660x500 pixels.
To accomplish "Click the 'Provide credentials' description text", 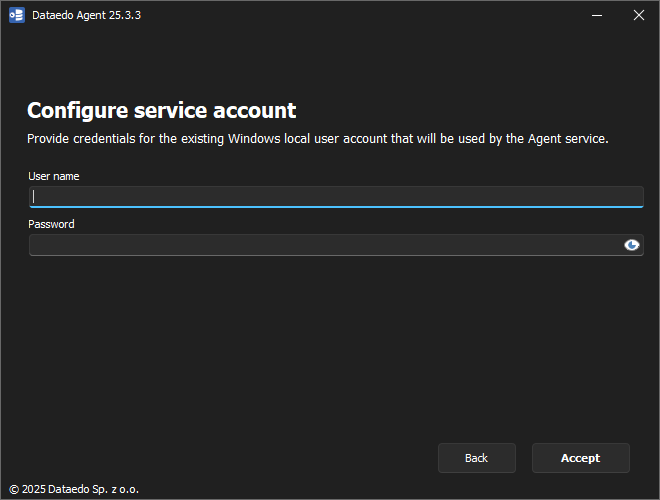I will [x=318, y=139].
